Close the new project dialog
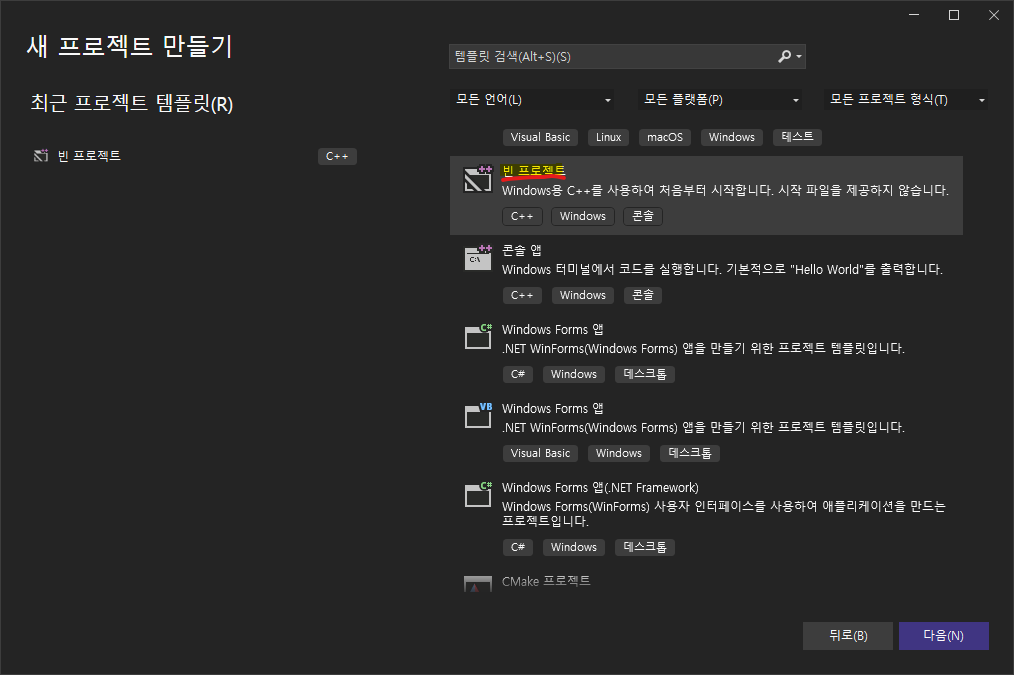 994,15
